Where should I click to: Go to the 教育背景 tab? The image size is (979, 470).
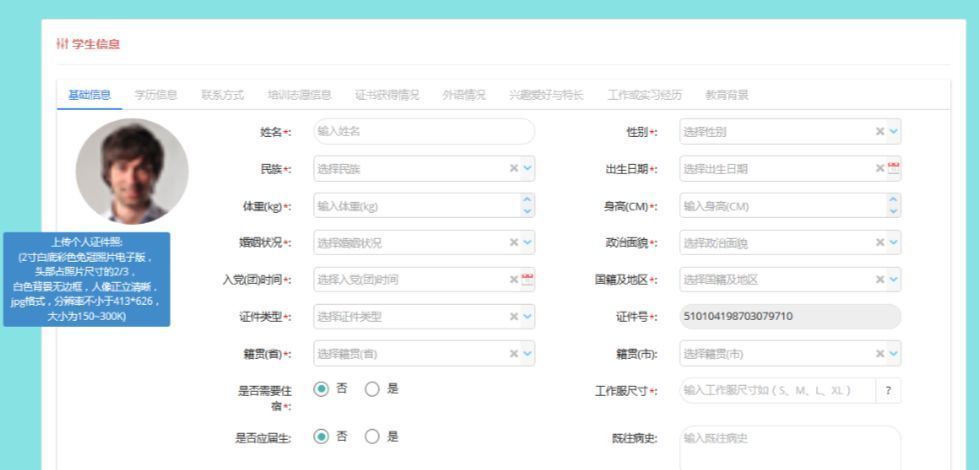(727, 95)
